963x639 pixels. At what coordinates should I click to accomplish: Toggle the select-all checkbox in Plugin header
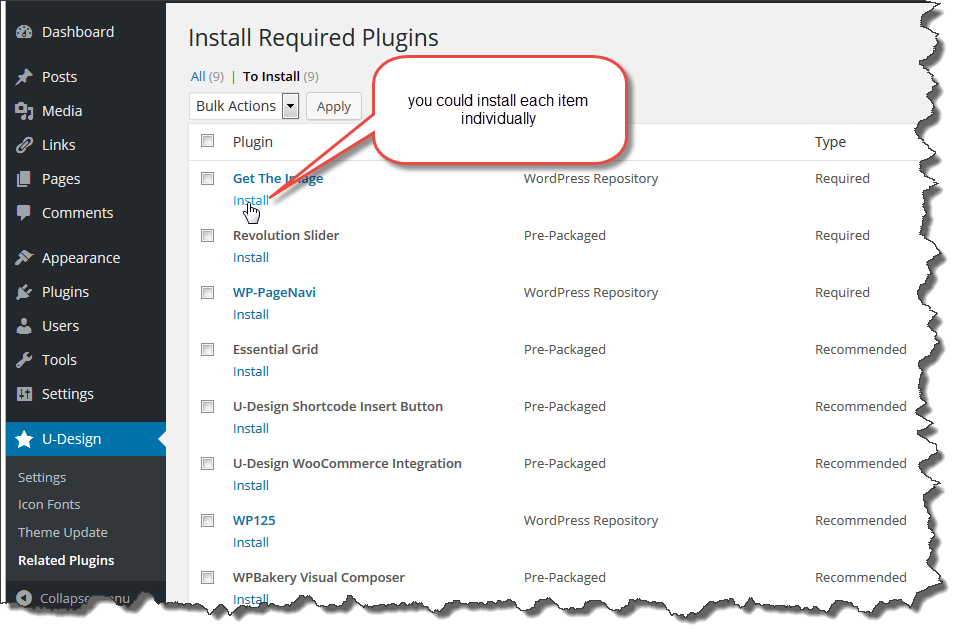click(x=208, y=141)
